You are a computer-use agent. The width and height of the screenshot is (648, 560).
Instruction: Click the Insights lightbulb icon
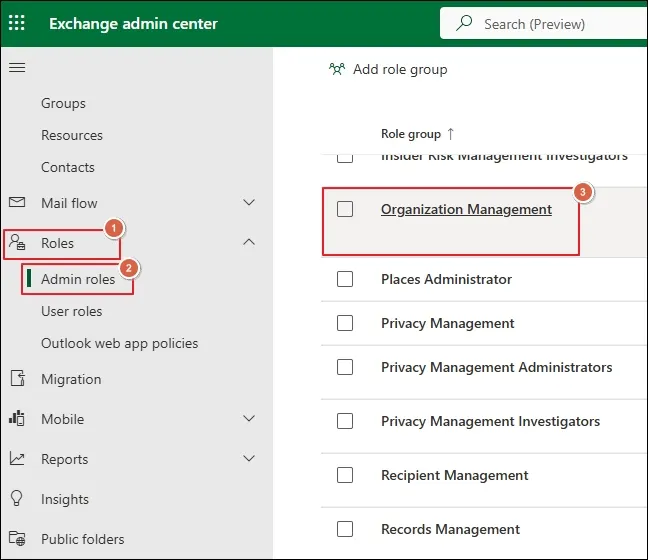coord(17,498)
